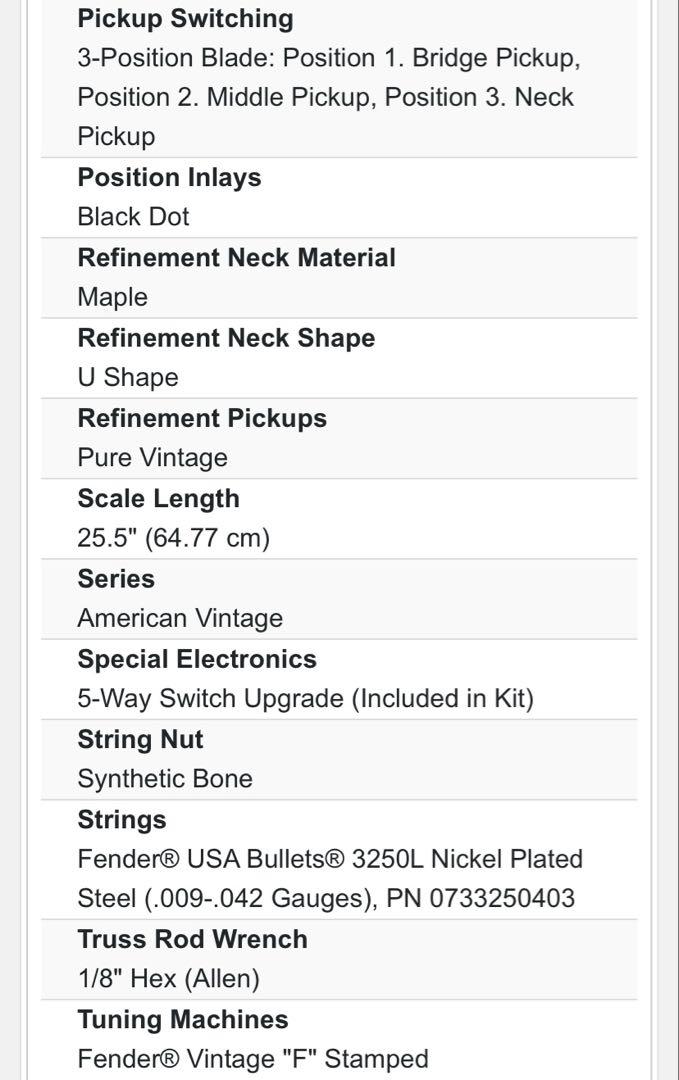Select the Black Dot value text
The image size is (679, 1080).
(x=133, y=216)
